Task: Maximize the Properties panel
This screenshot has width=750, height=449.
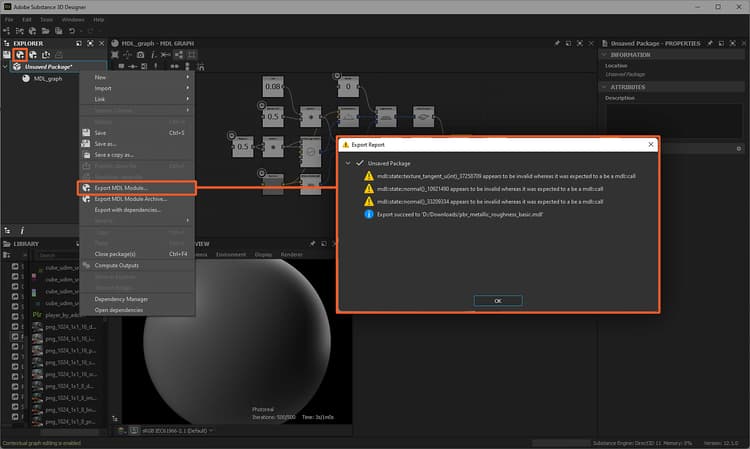Action: tap(732, 44)
